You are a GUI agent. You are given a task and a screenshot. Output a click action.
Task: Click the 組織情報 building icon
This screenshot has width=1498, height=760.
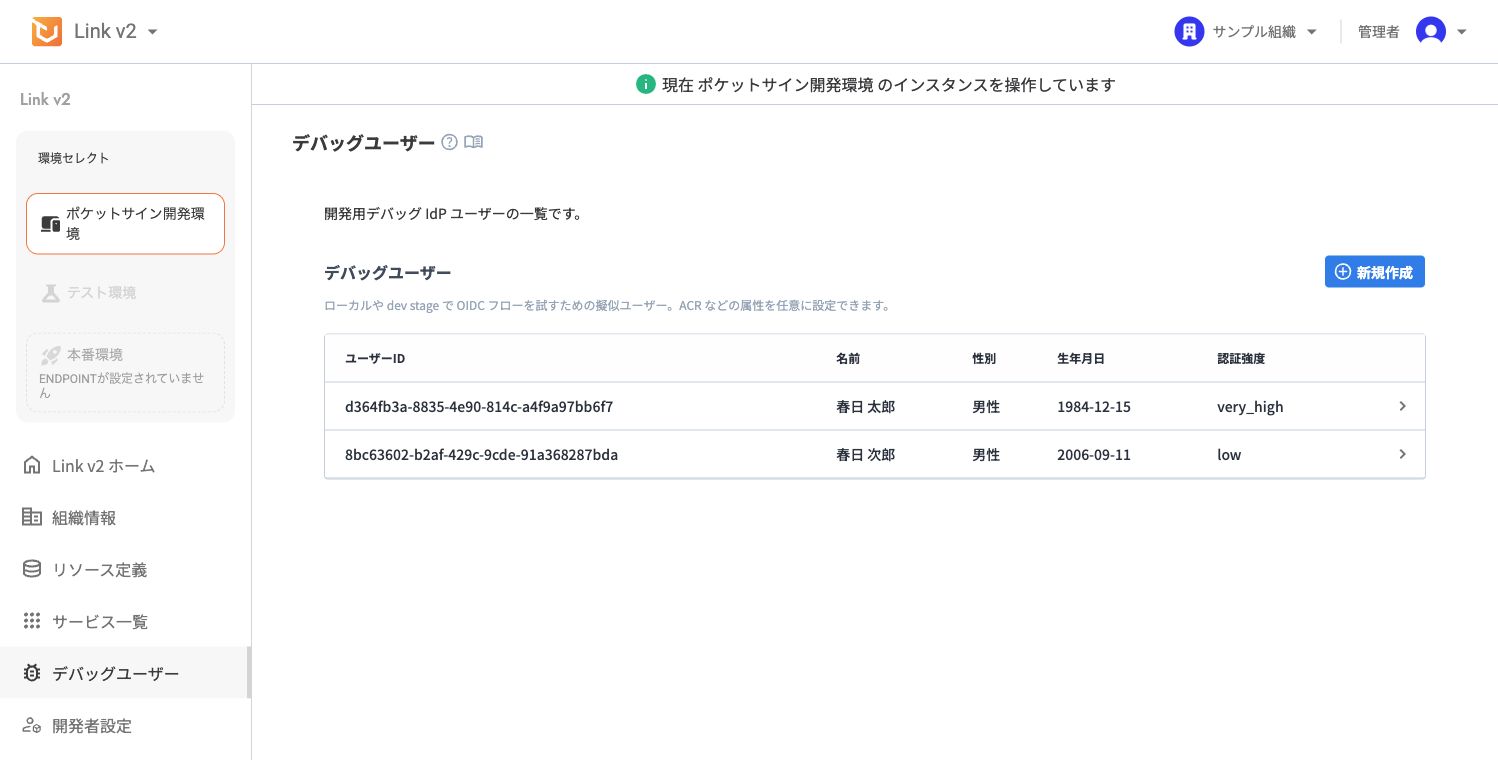(32, 517)
